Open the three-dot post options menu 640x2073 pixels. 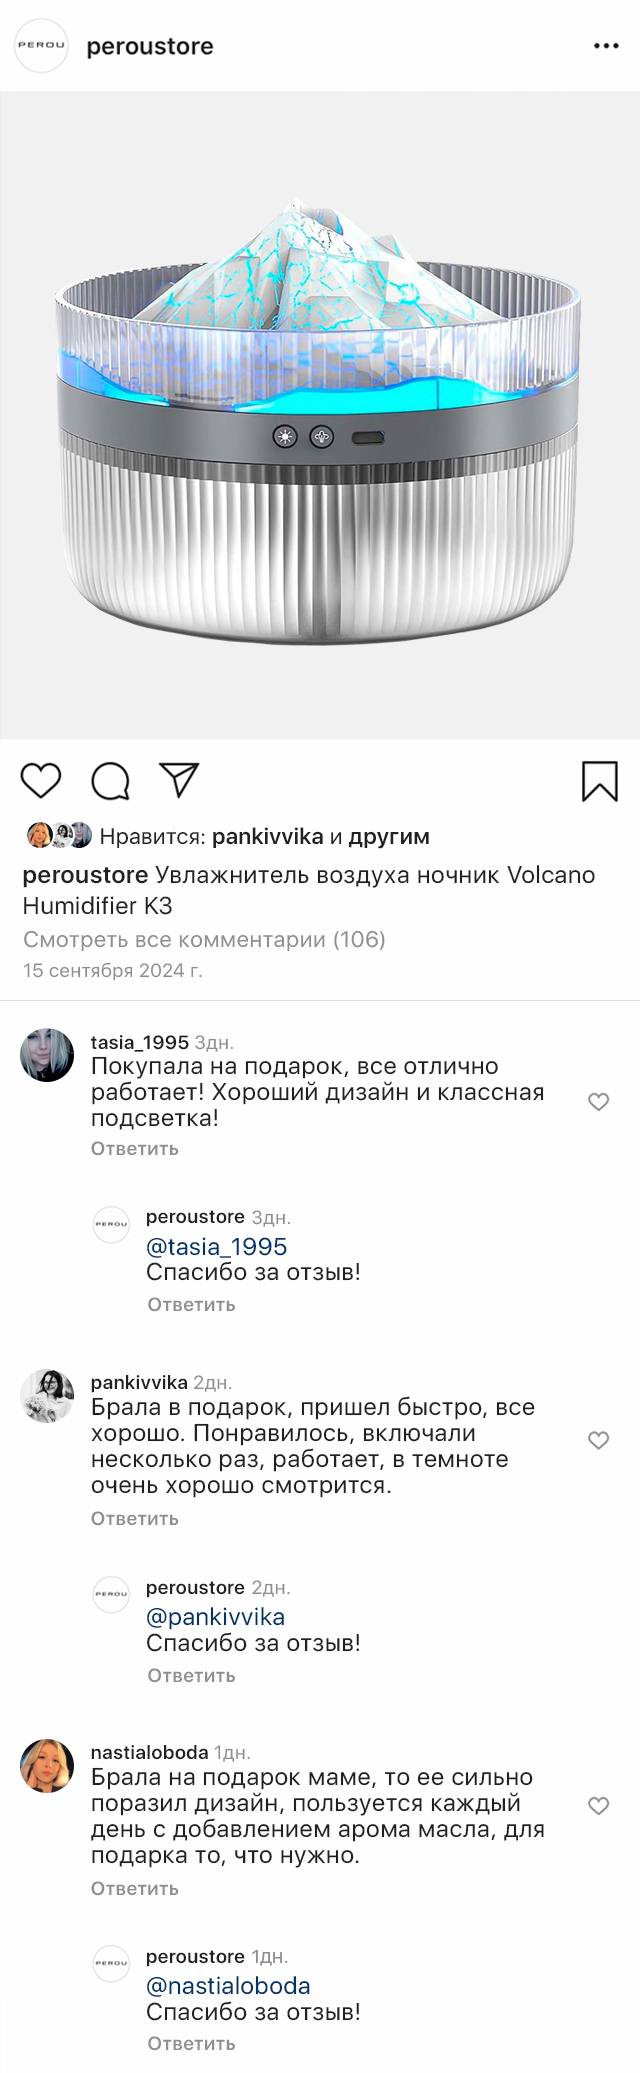coord(606,47)
